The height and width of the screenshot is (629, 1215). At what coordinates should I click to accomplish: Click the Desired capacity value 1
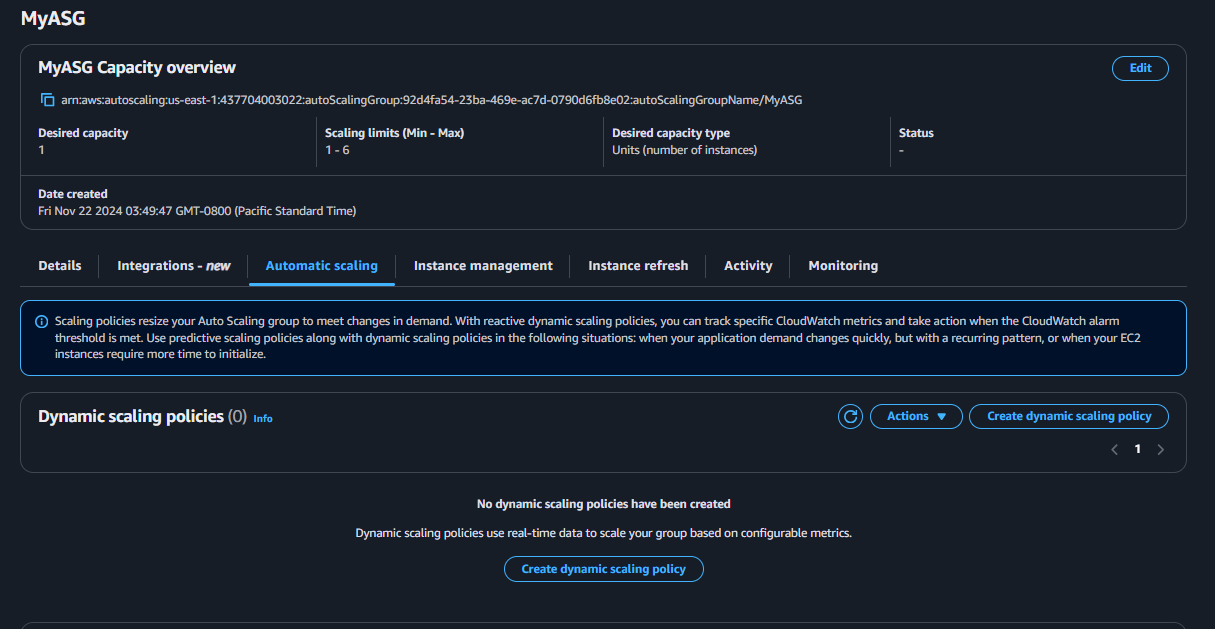(41, 150)
